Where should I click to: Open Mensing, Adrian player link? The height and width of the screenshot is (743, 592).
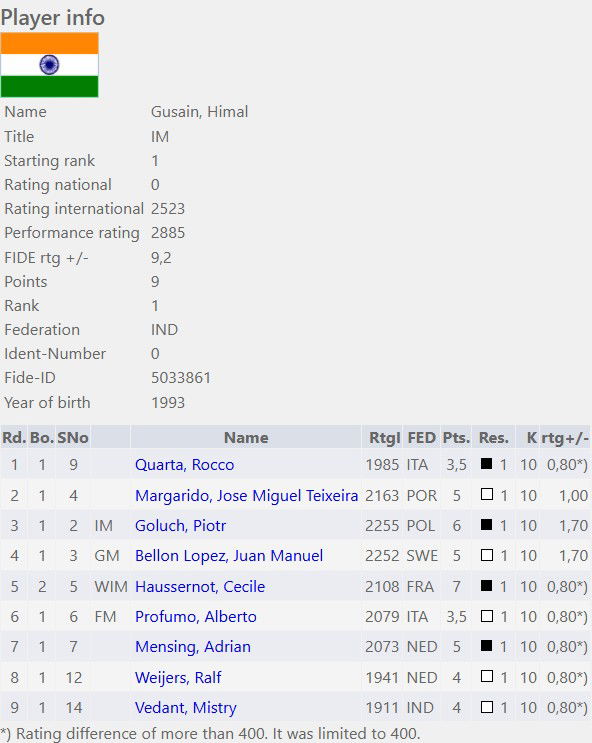click(193, 647)
